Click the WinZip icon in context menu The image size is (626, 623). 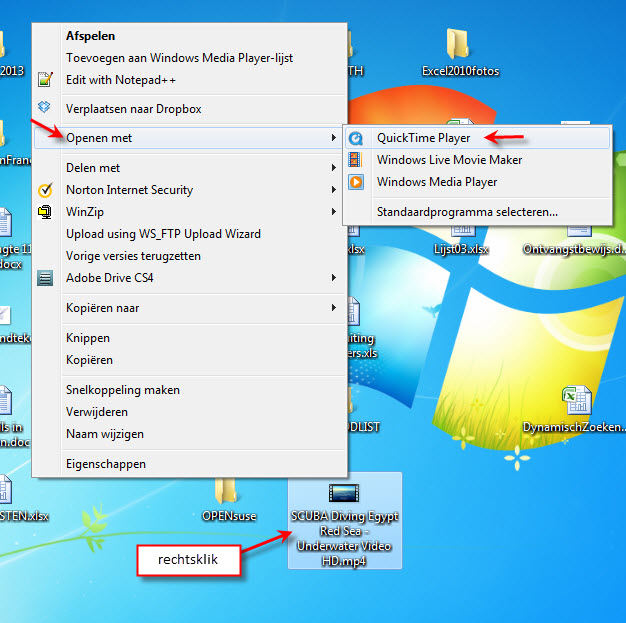coord(45,212)
